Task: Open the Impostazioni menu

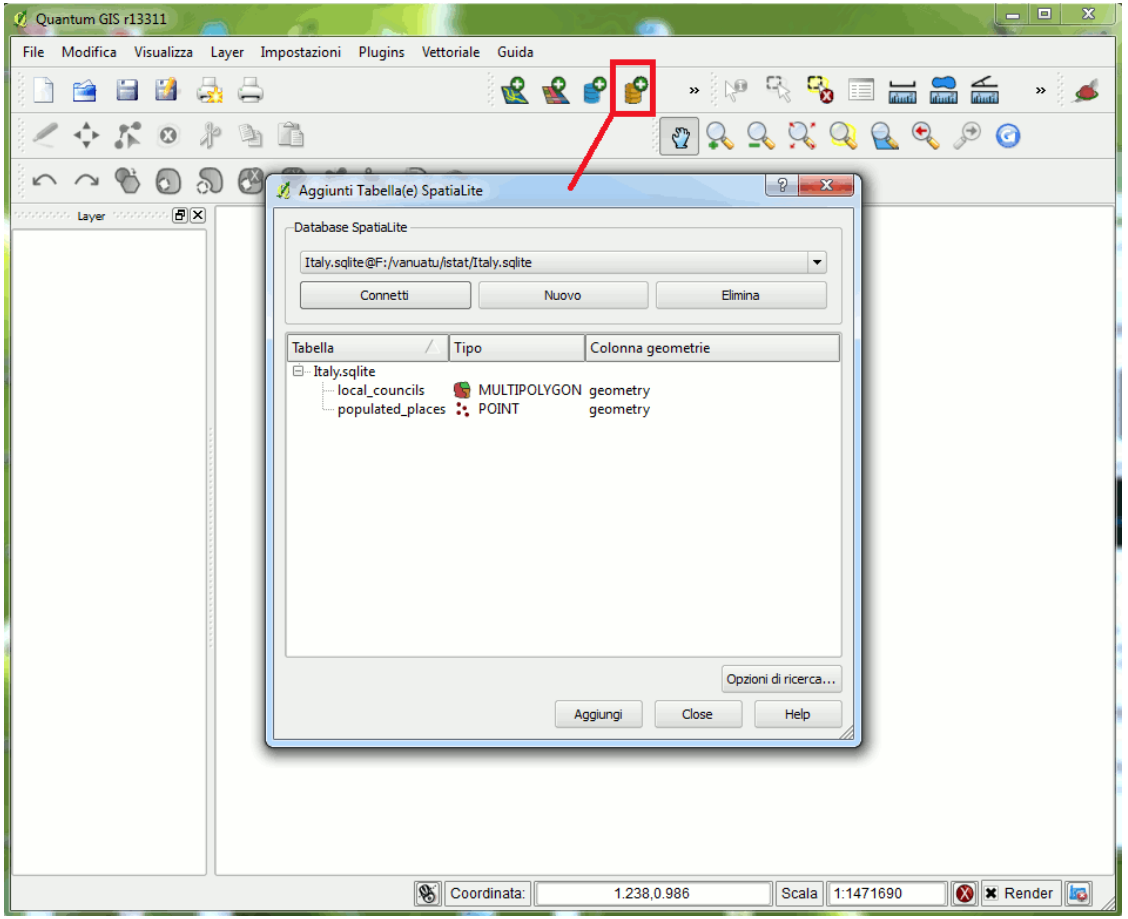Action: (x=301, y=52)
